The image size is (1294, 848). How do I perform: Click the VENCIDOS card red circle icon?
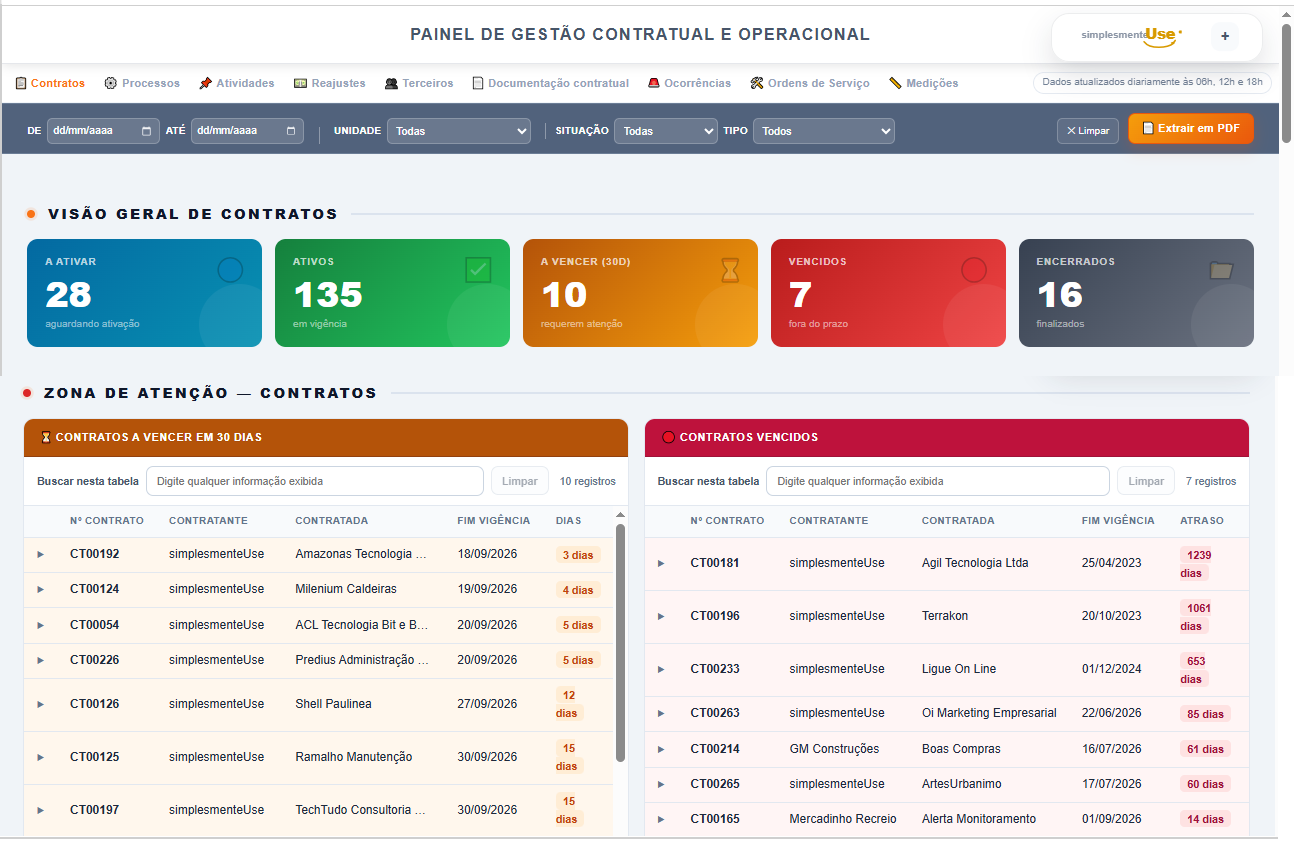(974, 270)
